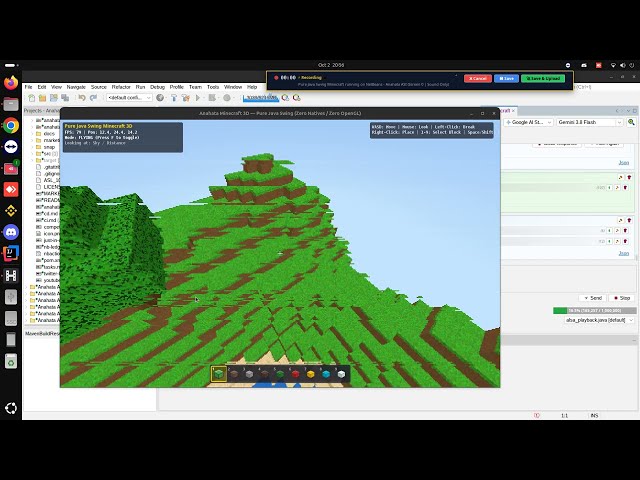
Task: Click the Stop button in chat panel
Action: [622, 298]
